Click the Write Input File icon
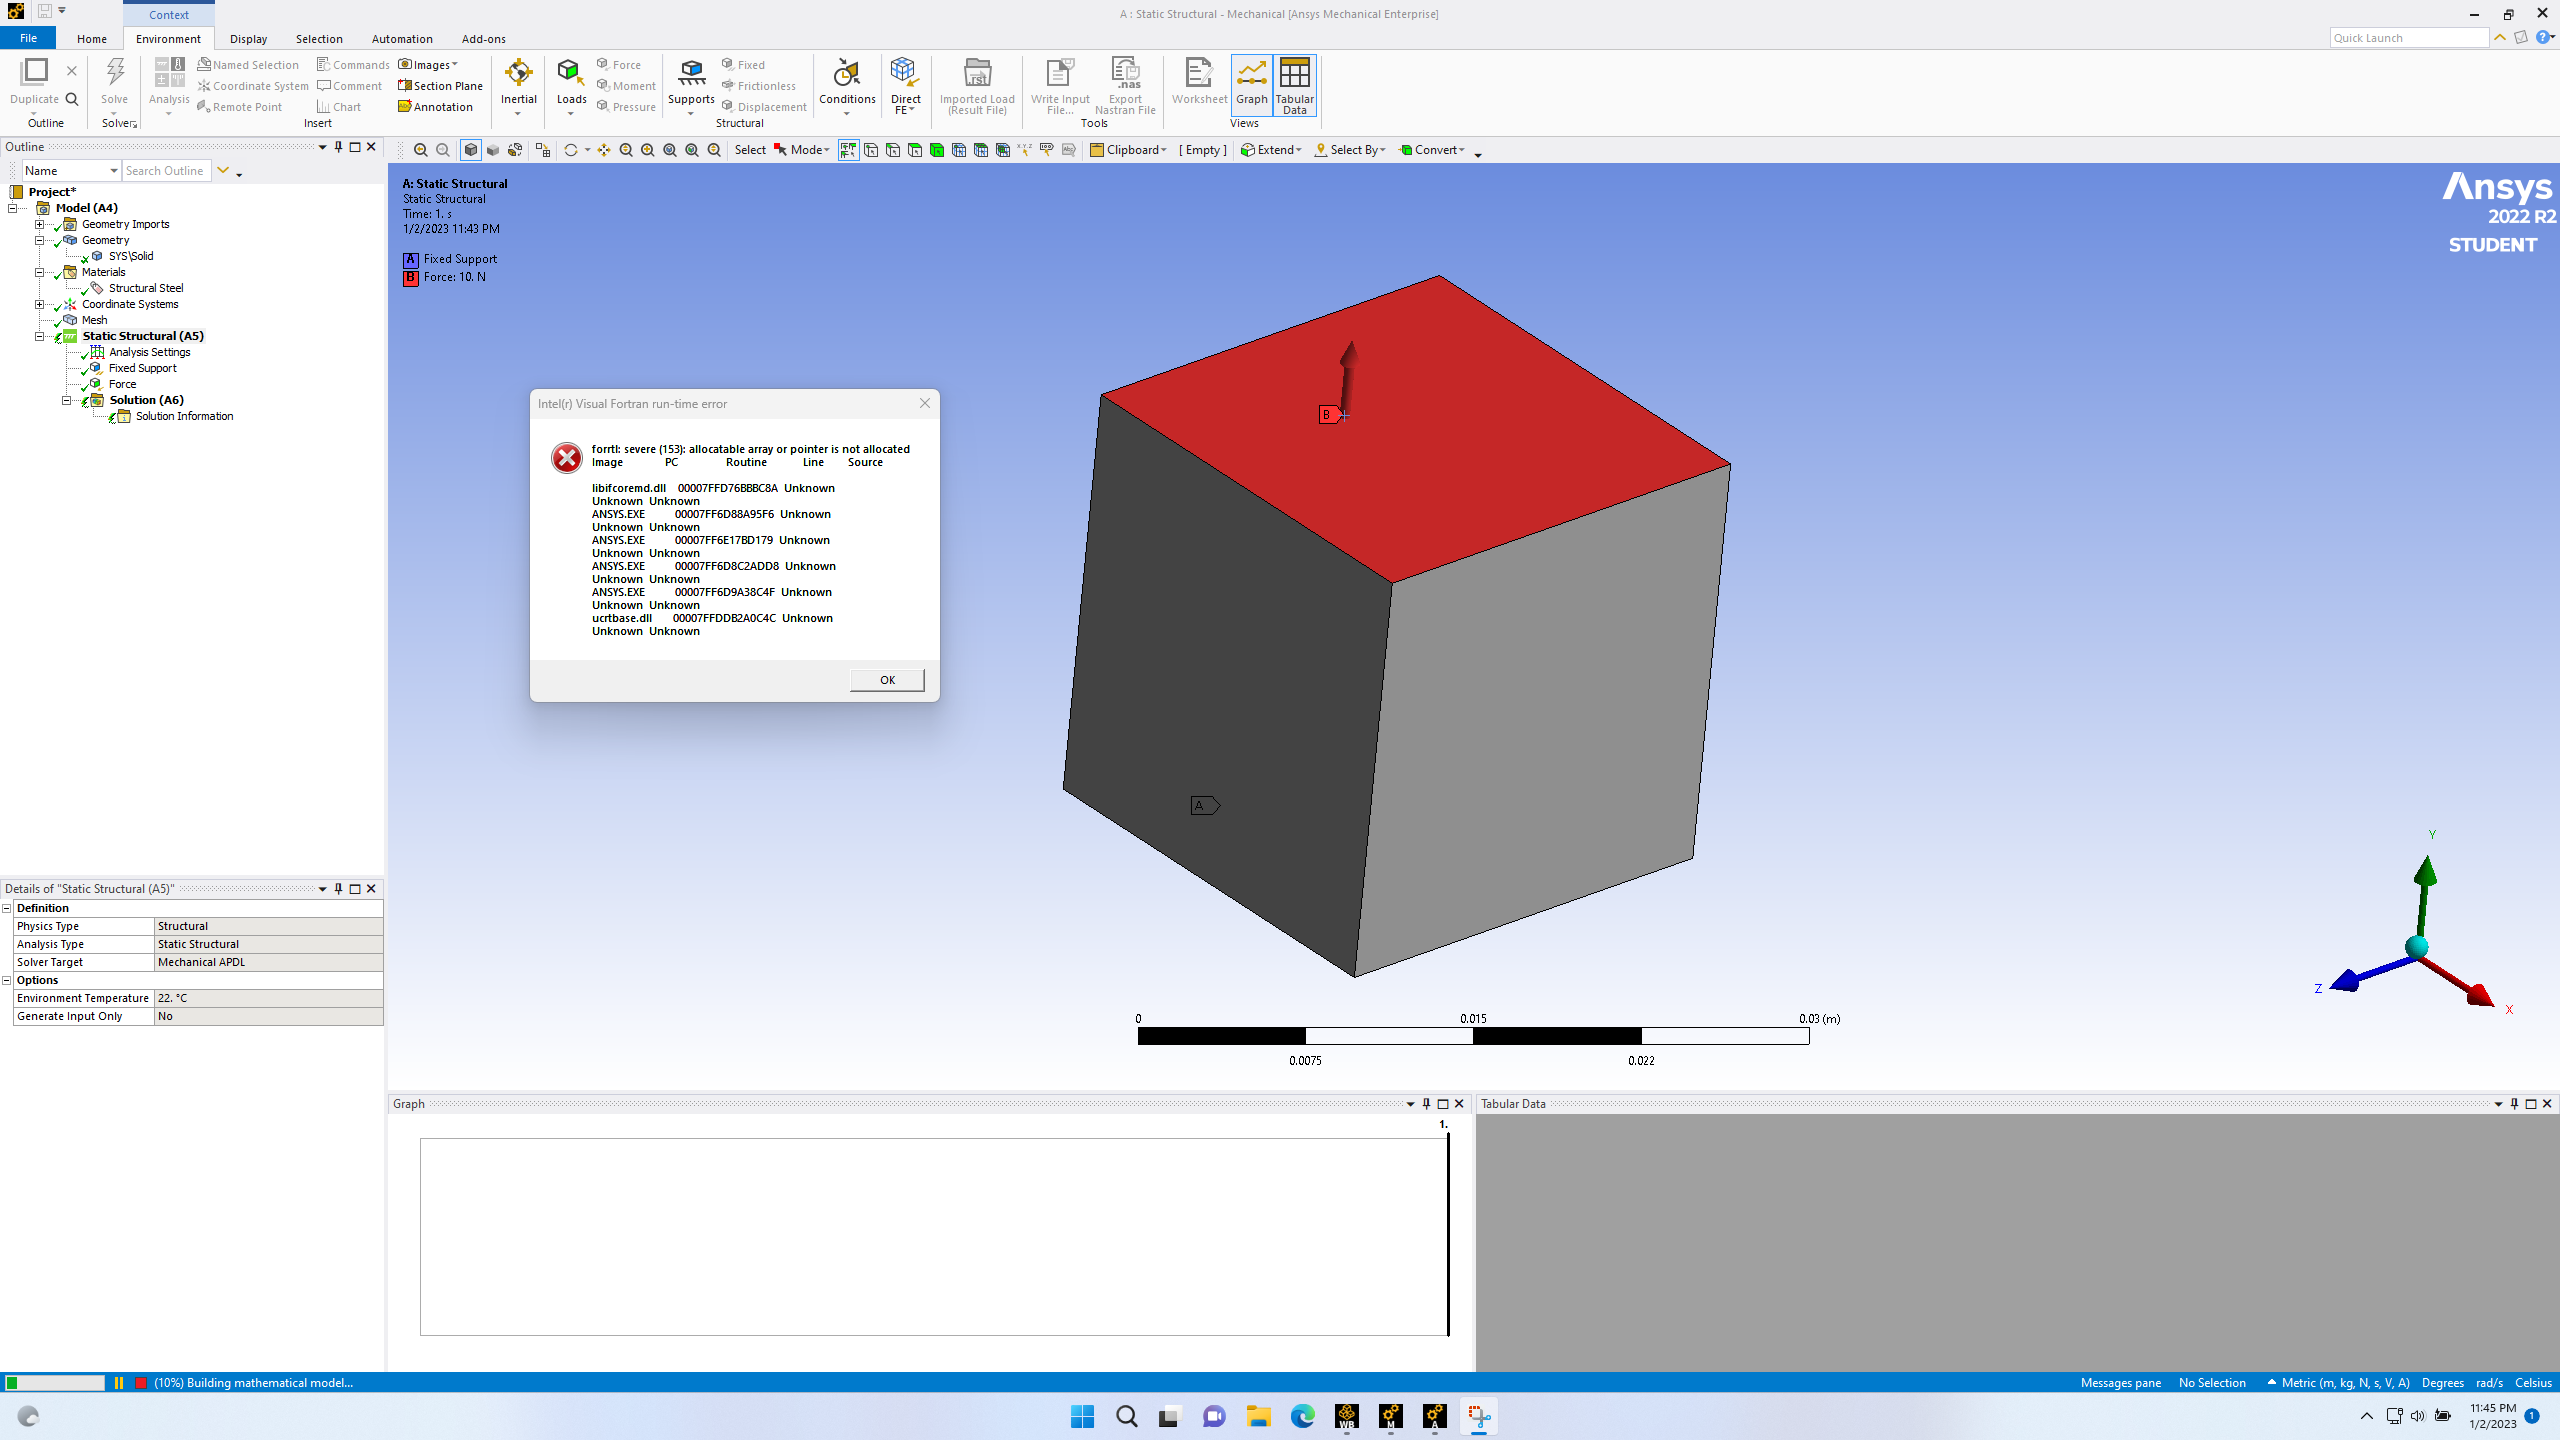 point(1059,73)
